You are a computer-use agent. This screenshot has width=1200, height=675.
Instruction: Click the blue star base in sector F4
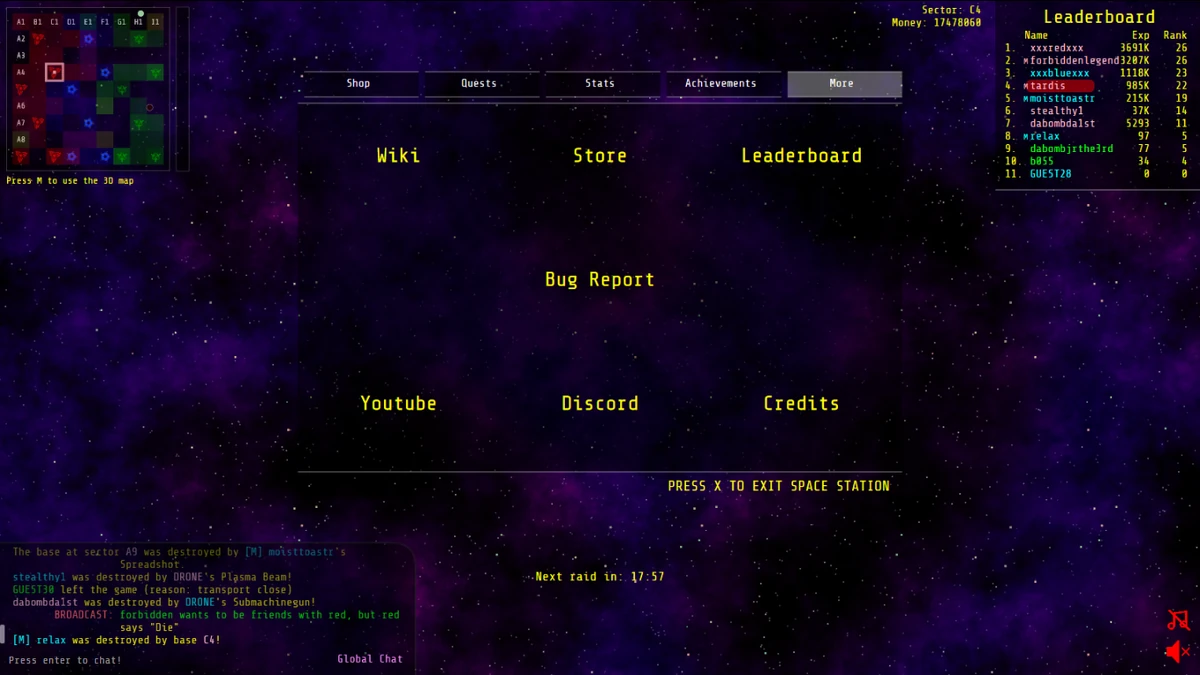pyautogui.click(x=104, y=71)
